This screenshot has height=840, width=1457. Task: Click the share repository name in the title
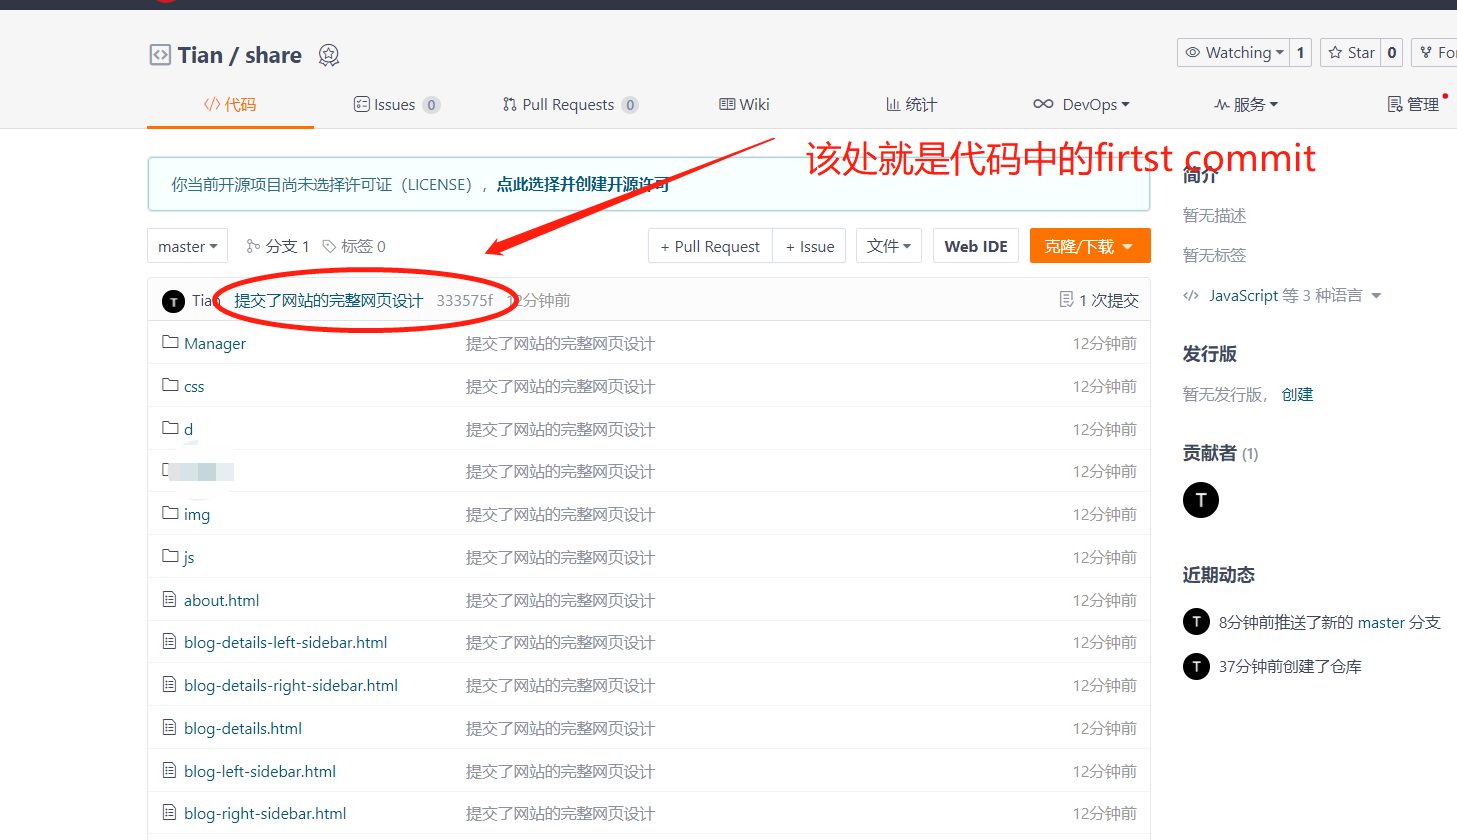[x=273, y=55]
